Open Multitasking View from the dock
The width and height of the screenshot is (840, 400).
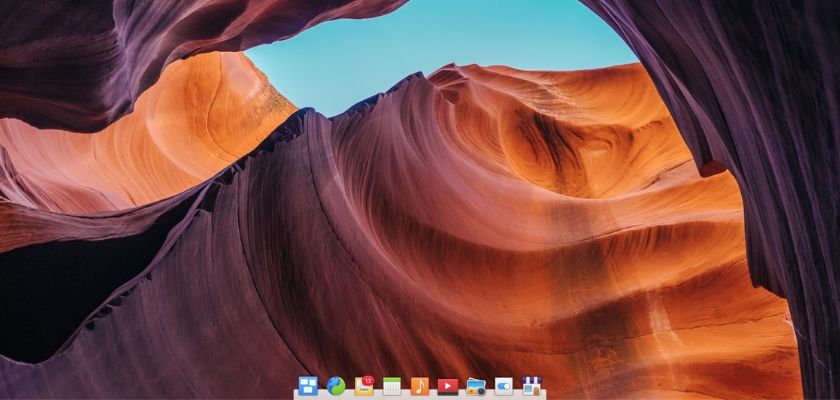308,386
